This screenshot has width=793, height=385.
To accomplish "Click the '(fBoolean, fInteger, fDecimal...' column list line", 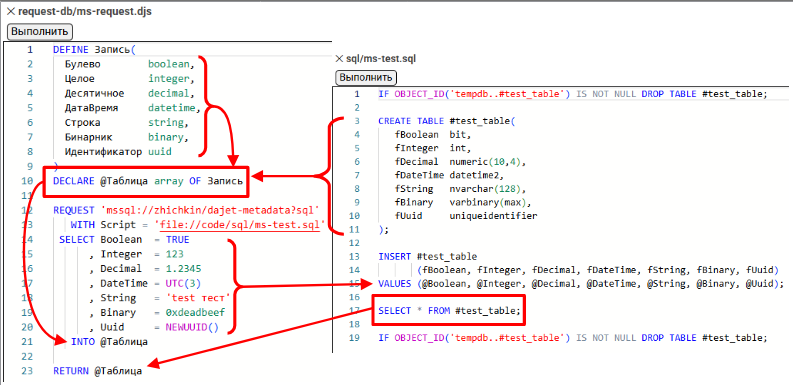I will [598, 270].
